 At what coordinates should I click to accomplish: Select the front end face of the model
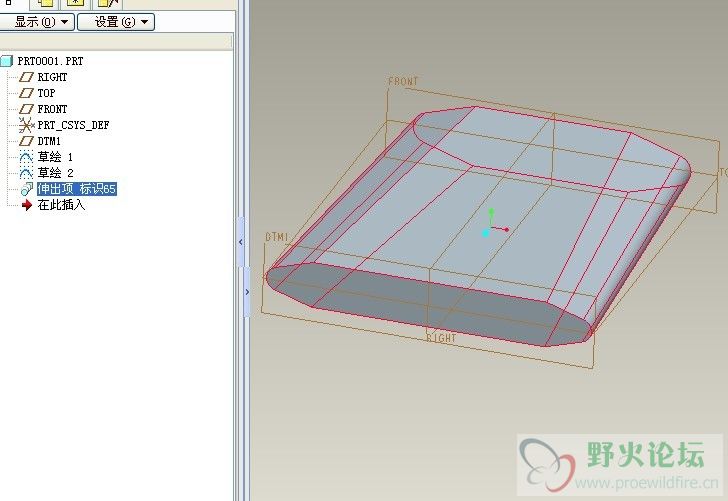[427, 306]
